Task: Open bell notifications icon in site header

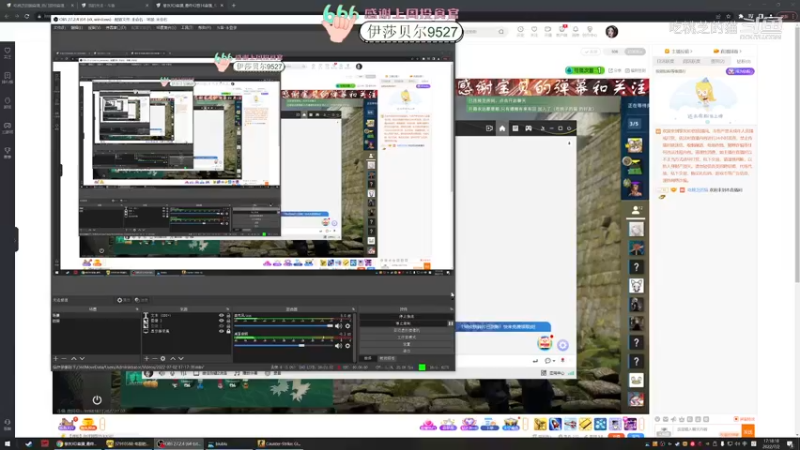Action: coord(576,31)
